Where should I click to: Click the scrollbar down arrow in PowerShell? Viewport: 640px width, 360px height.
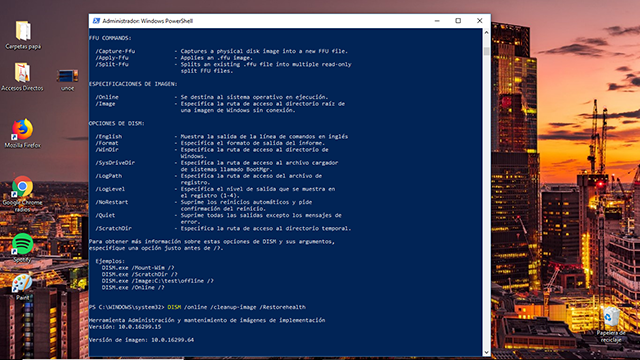pos(486,352)
